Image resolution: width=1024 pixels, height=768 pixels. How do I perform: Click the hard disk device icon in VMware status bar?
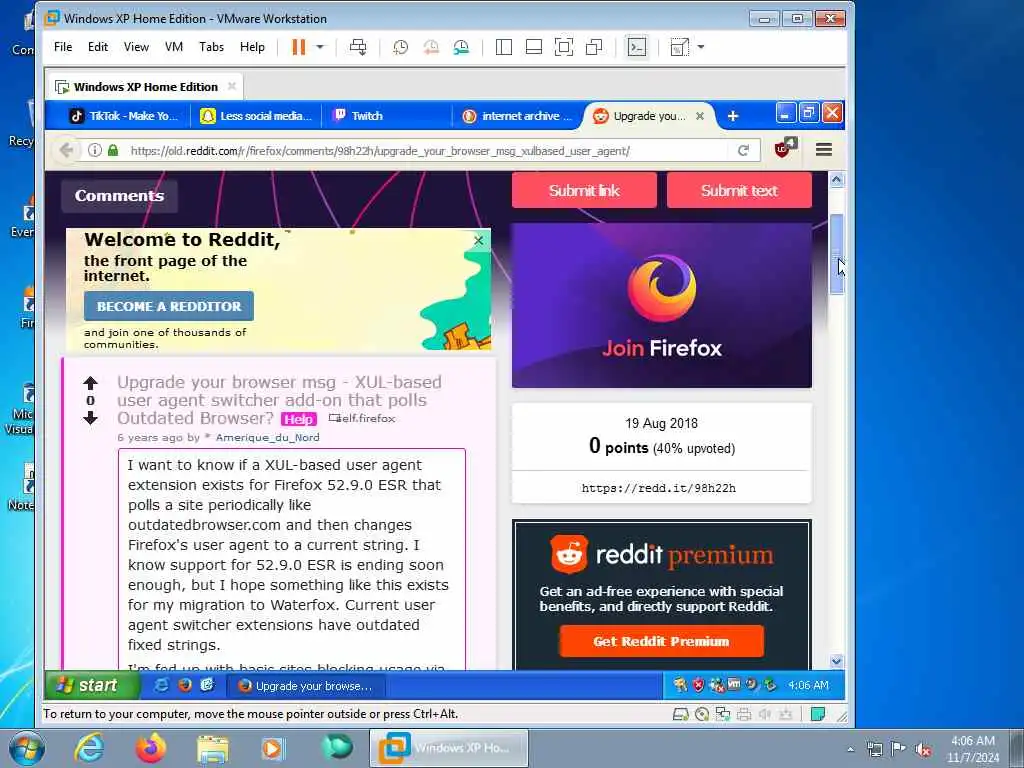(680, 714)
